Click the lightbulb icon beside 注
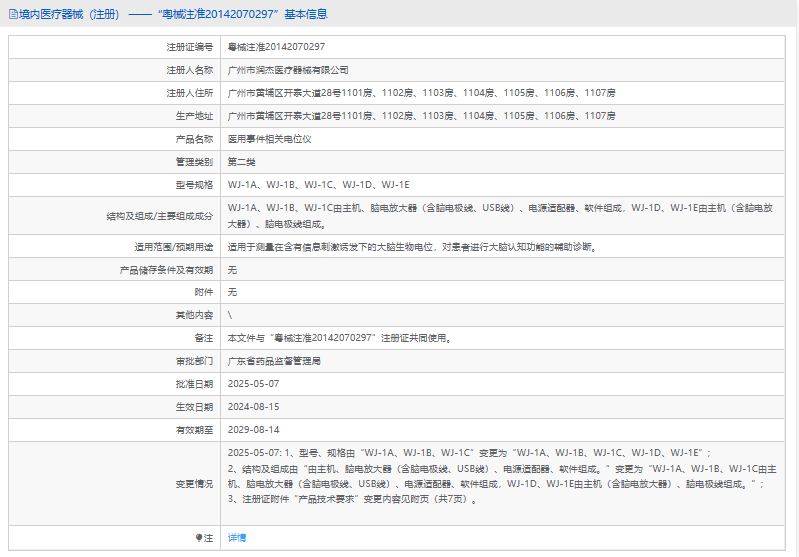Image resolution: width=799 pixels, height=557 pixels. point(199,538)
